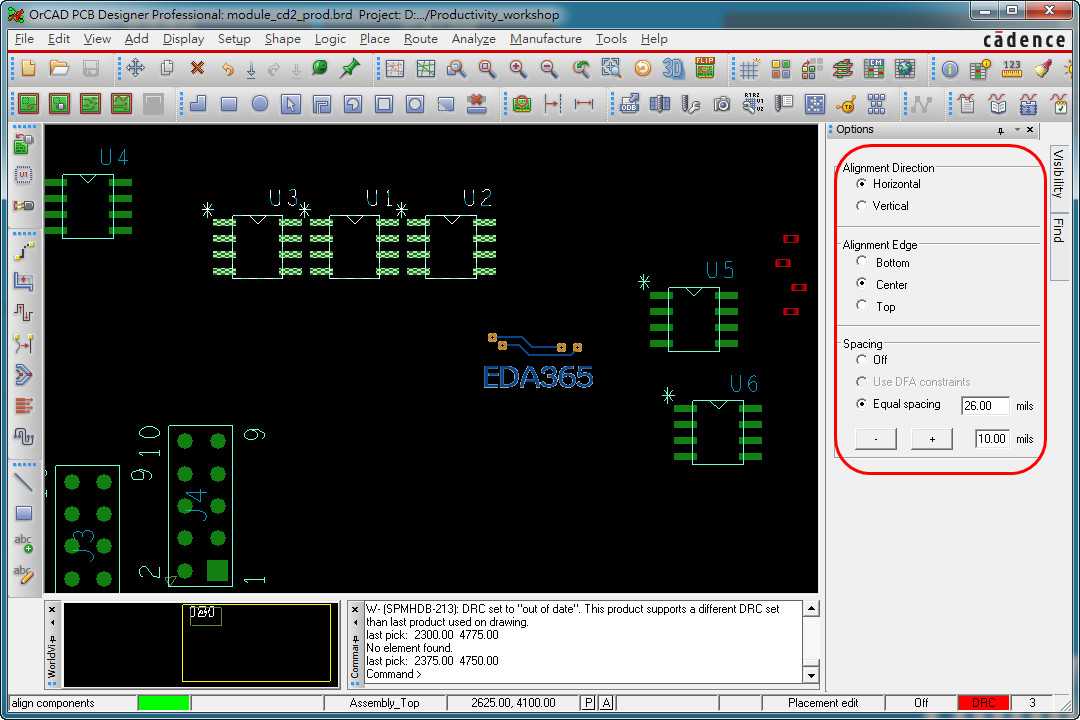This screenshot has height=720, width=1080.
Task: Open the Options panel dropdown arrow
Action: (1017, 130)
